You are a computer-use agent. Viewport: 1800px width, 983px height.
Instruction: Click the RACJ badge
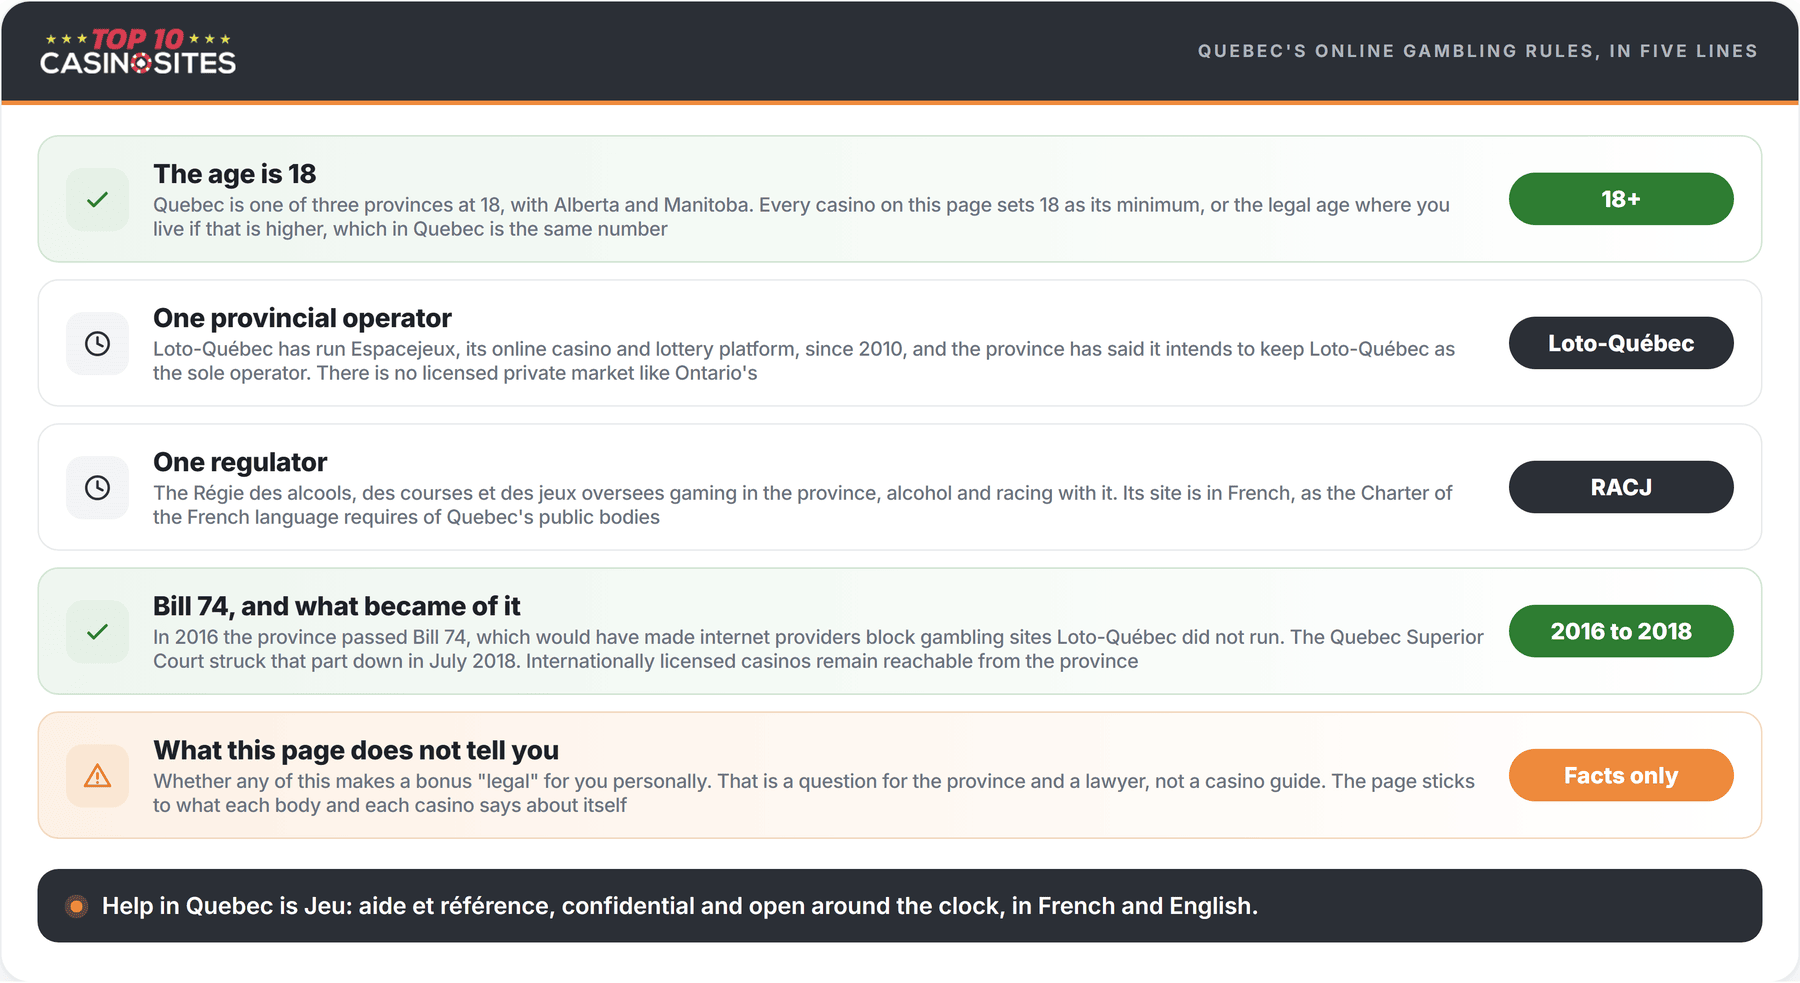point(1621,487)
